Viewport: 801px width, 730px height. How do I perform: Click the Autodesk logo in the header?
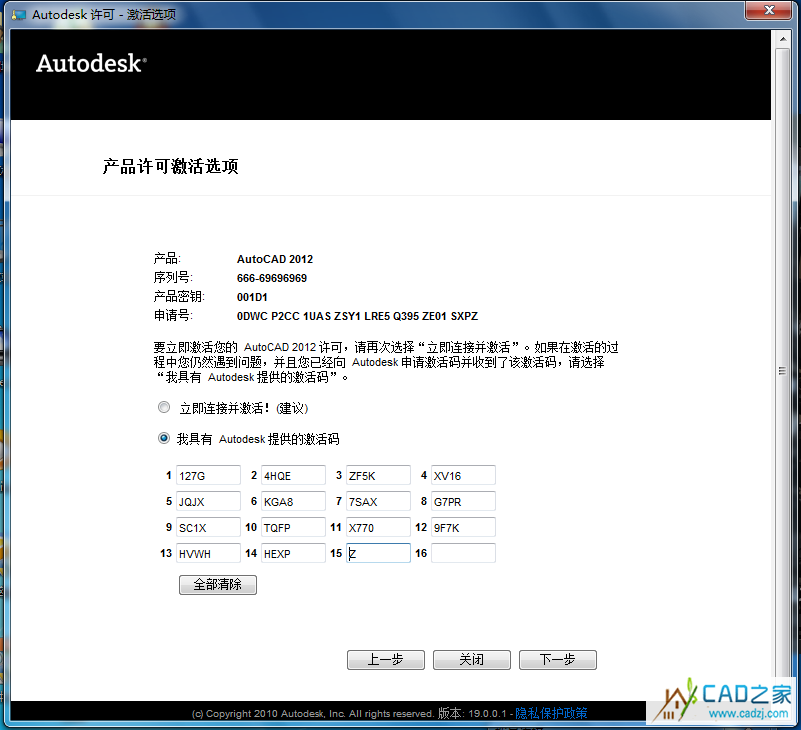91,63
